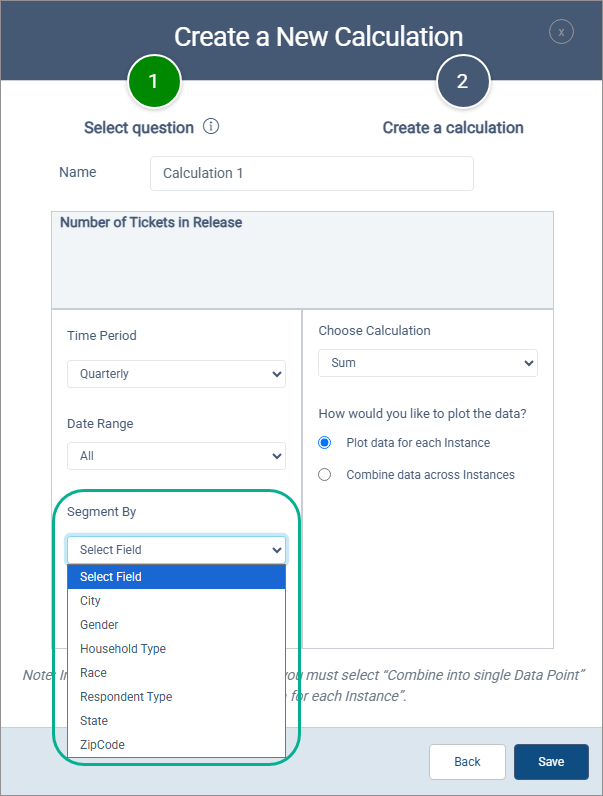Expand the Date Range dropdown

point(176,456)
